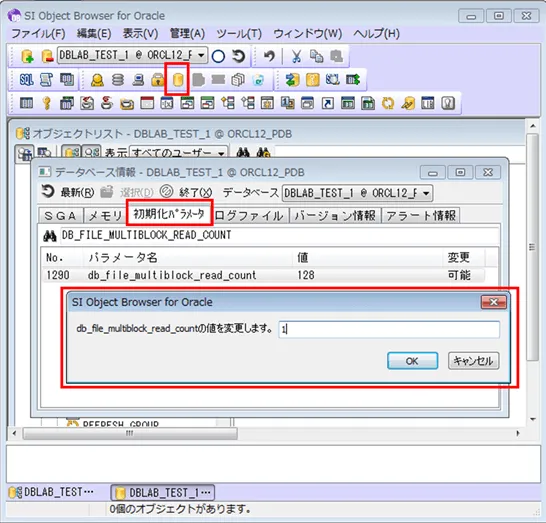Open the 編集(E) menu
546x523 pixels.
pos(94,34)
